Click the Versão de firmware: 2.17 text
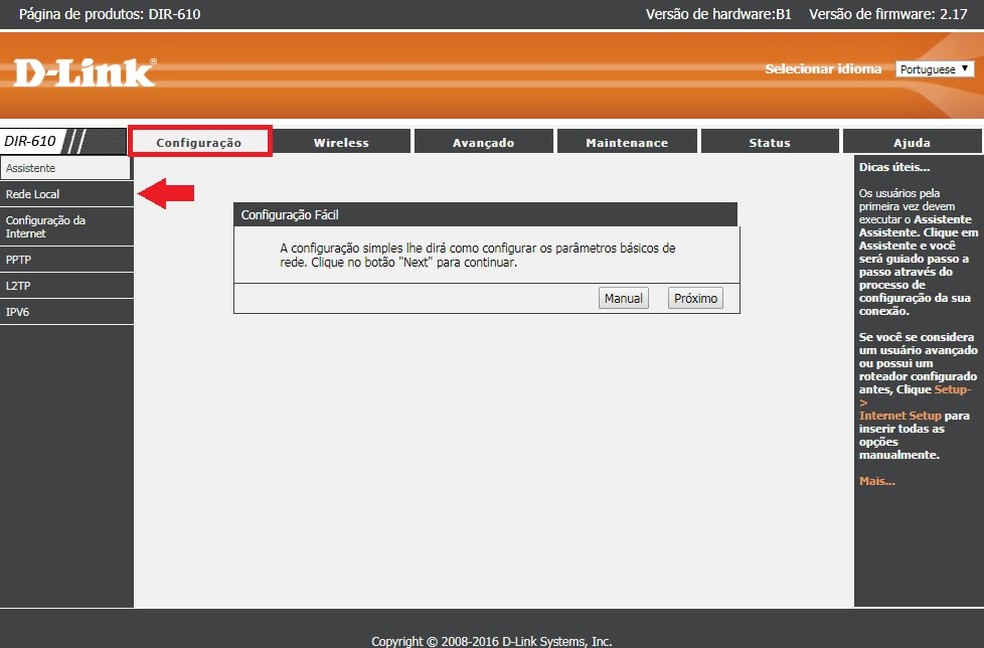Screen dimensions: 984x648 [x=888, y=14]
